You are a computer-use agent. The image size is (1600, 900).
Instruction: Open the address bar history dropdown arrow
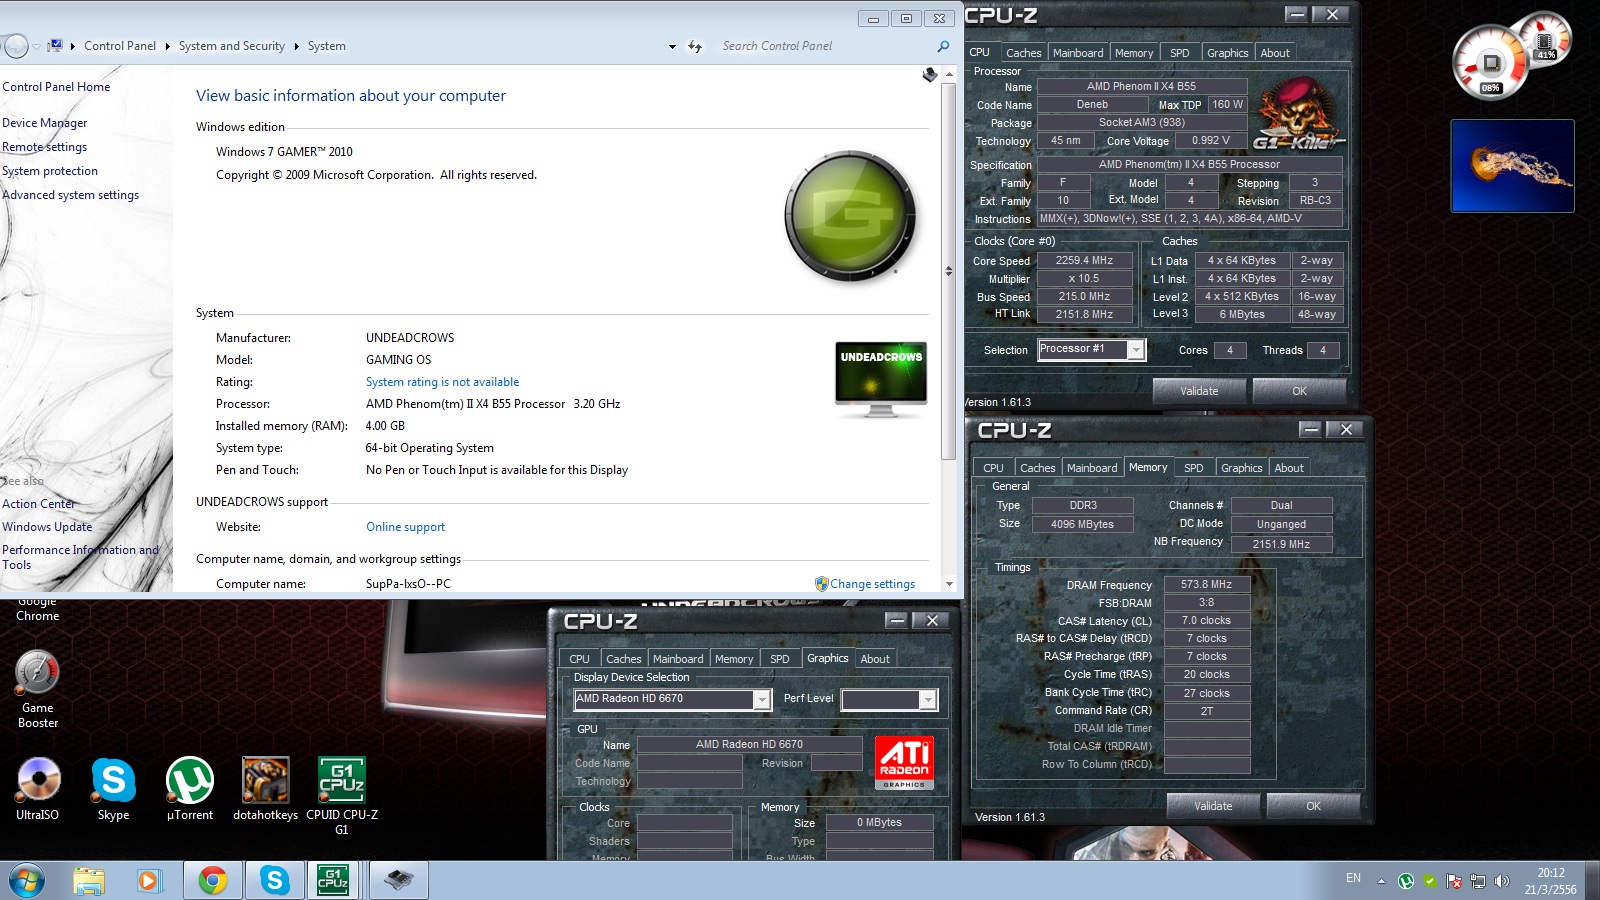tap(672, 46)
